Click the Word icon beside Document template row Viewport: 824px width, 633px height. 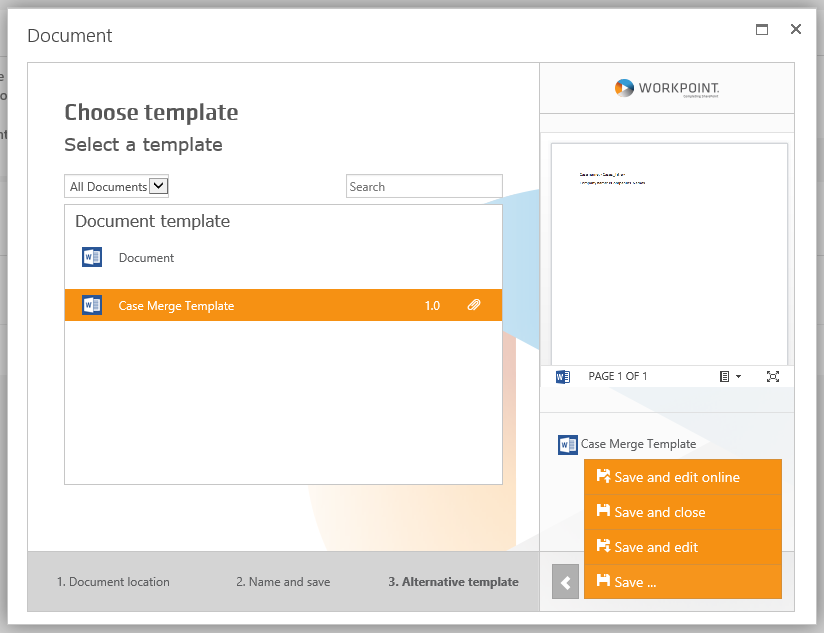click(92, 257)
